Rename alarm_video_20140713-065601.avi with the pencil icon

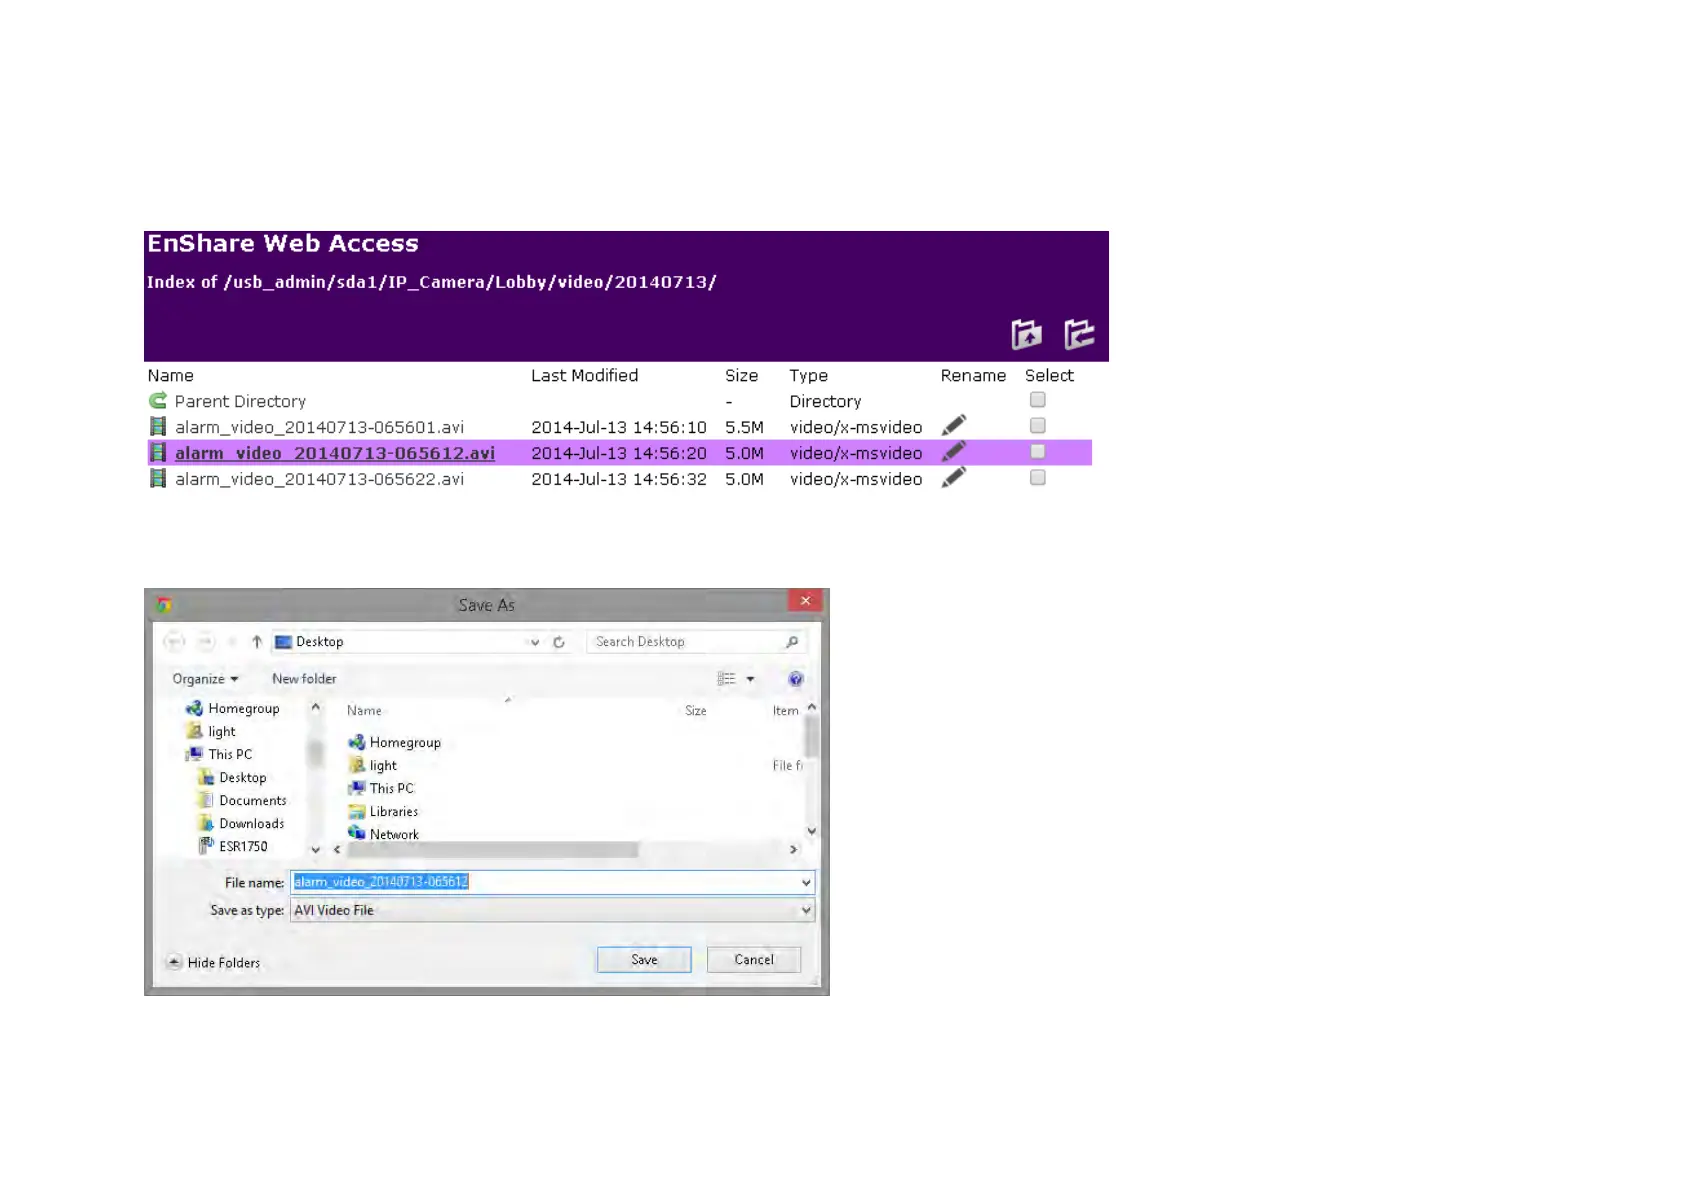click(x=954, y=426)
